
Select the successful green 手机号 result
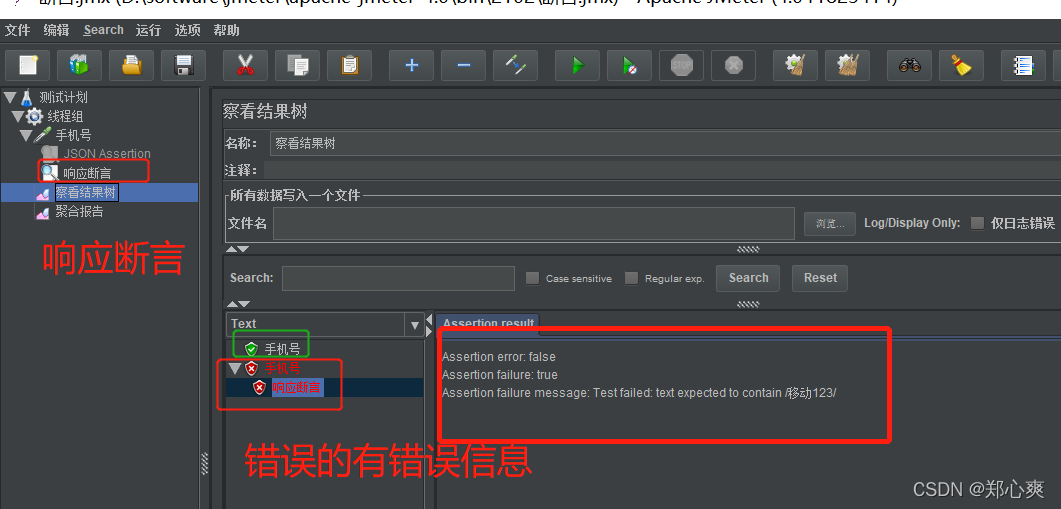tap(282, 349)
